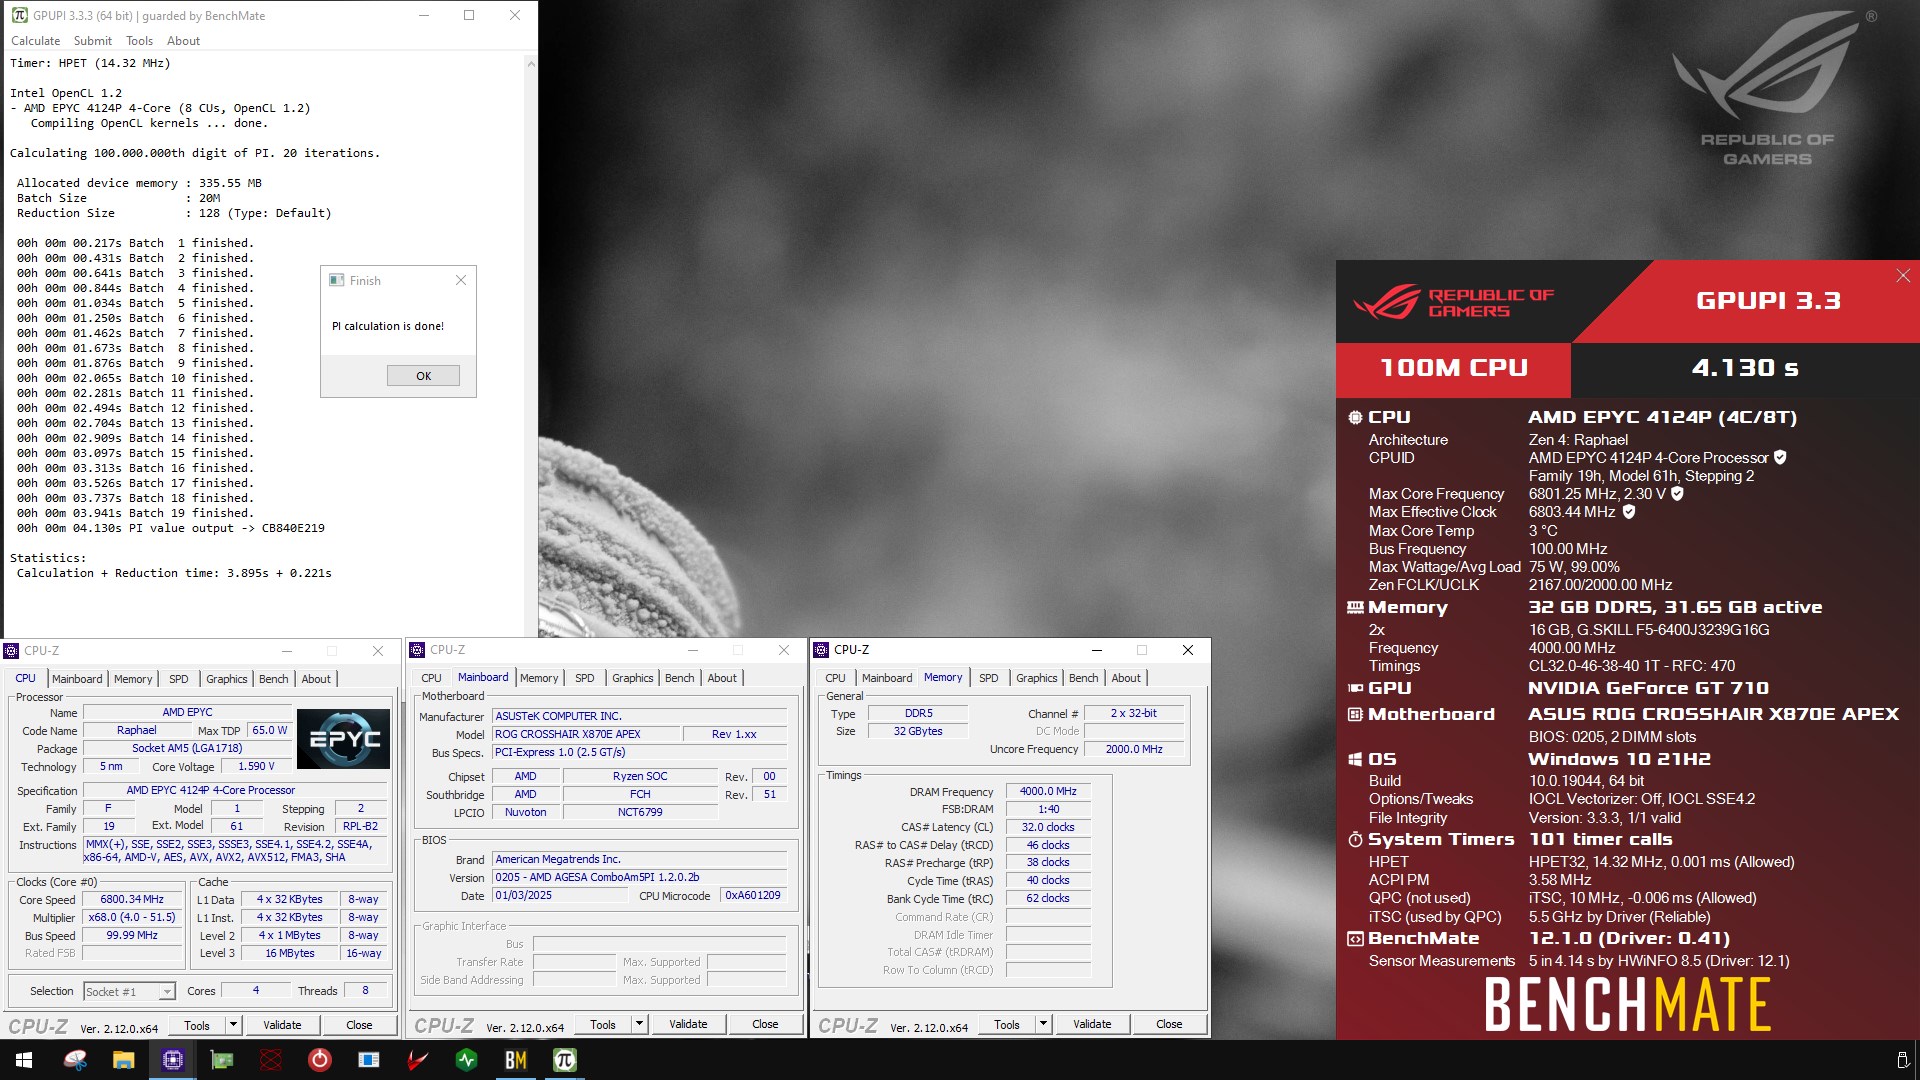Open the Calculate menu in GPUPI
Image resolution: width=1920 pixels, height=1080 pixels.
click(x=35, y=41)
